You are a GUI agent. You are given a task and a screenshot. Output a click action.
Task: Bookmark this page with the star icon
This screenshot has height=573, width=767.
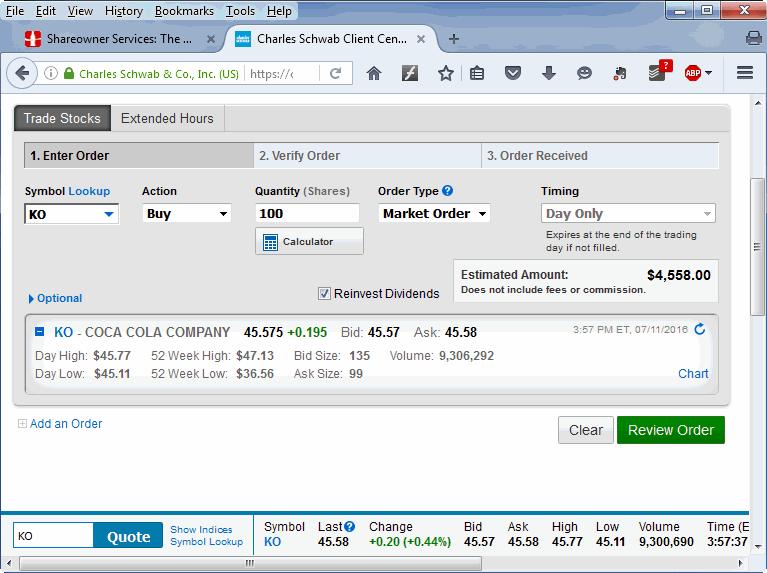click(x=445, y=73)
